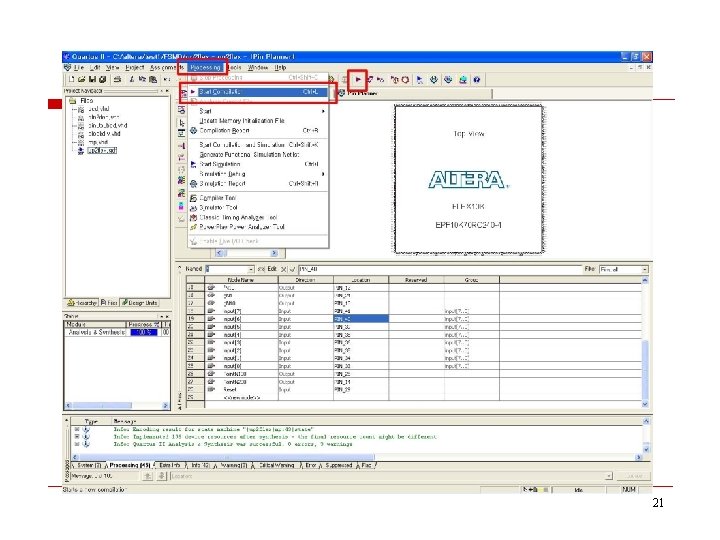Viewport: 720px width, 540px height.
Task: Select the highlighted .bdf file in Files tree
Action: click(102, 150)
